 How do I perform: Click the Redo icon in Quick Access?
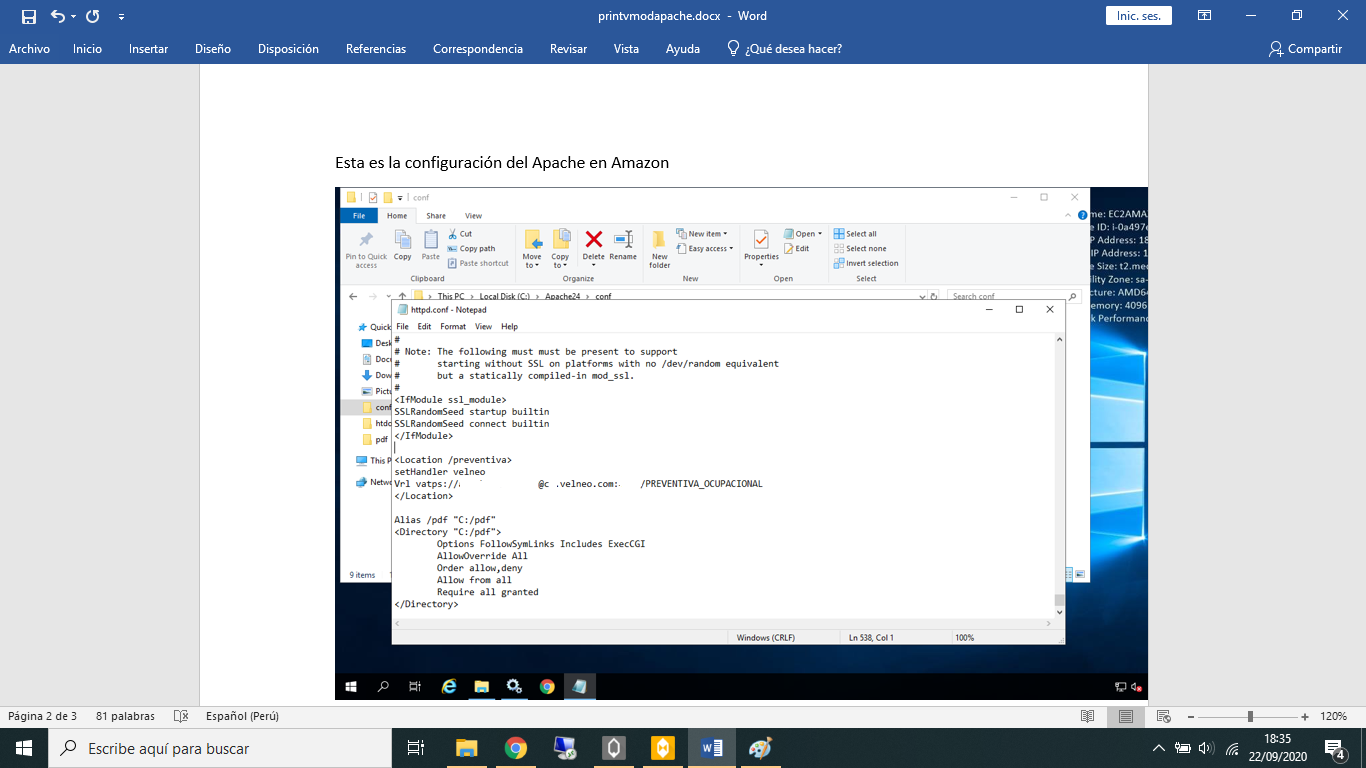93,16
